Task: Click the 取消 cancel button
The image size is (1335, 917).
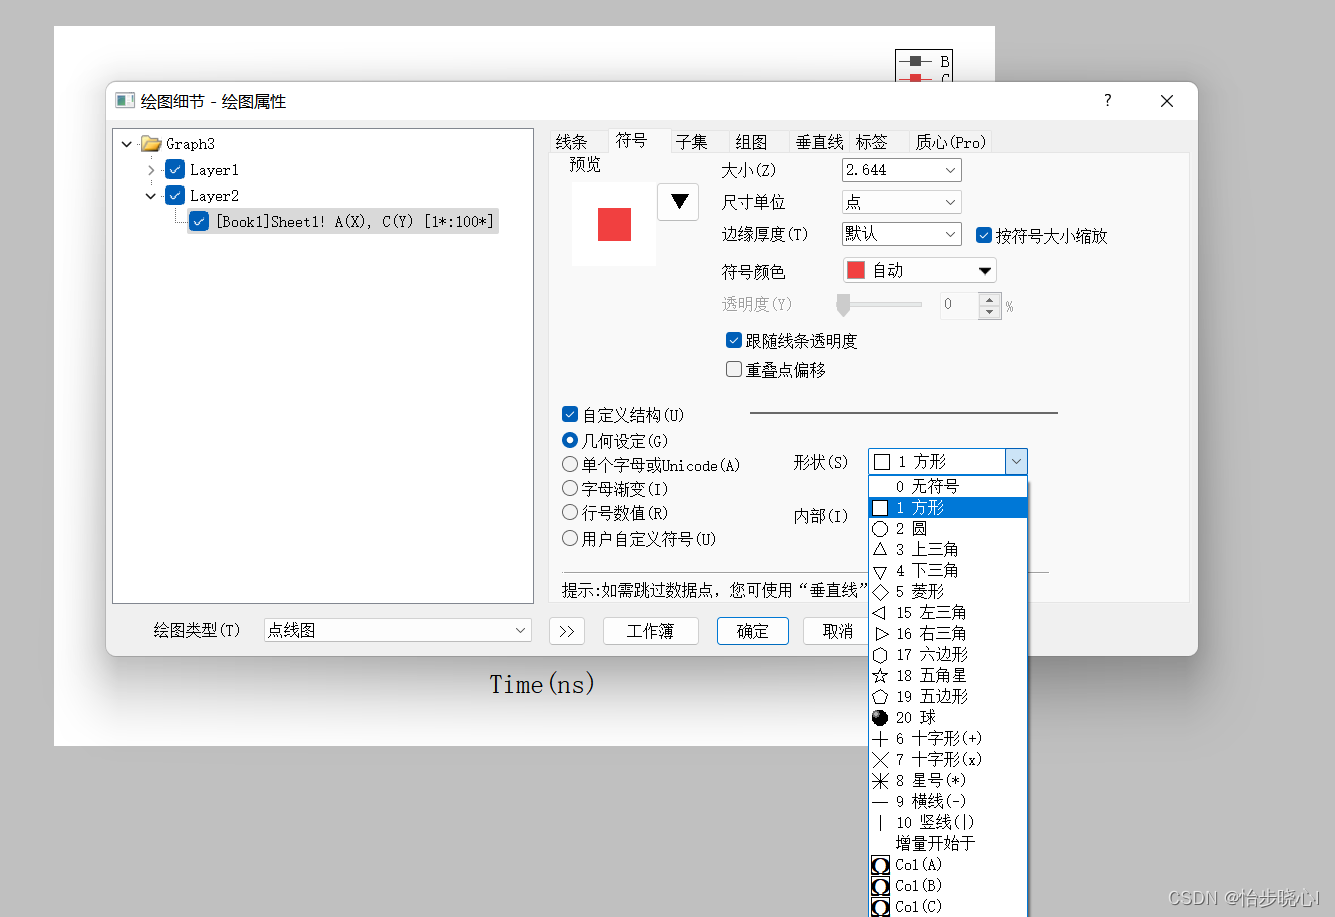Action: 837,631
